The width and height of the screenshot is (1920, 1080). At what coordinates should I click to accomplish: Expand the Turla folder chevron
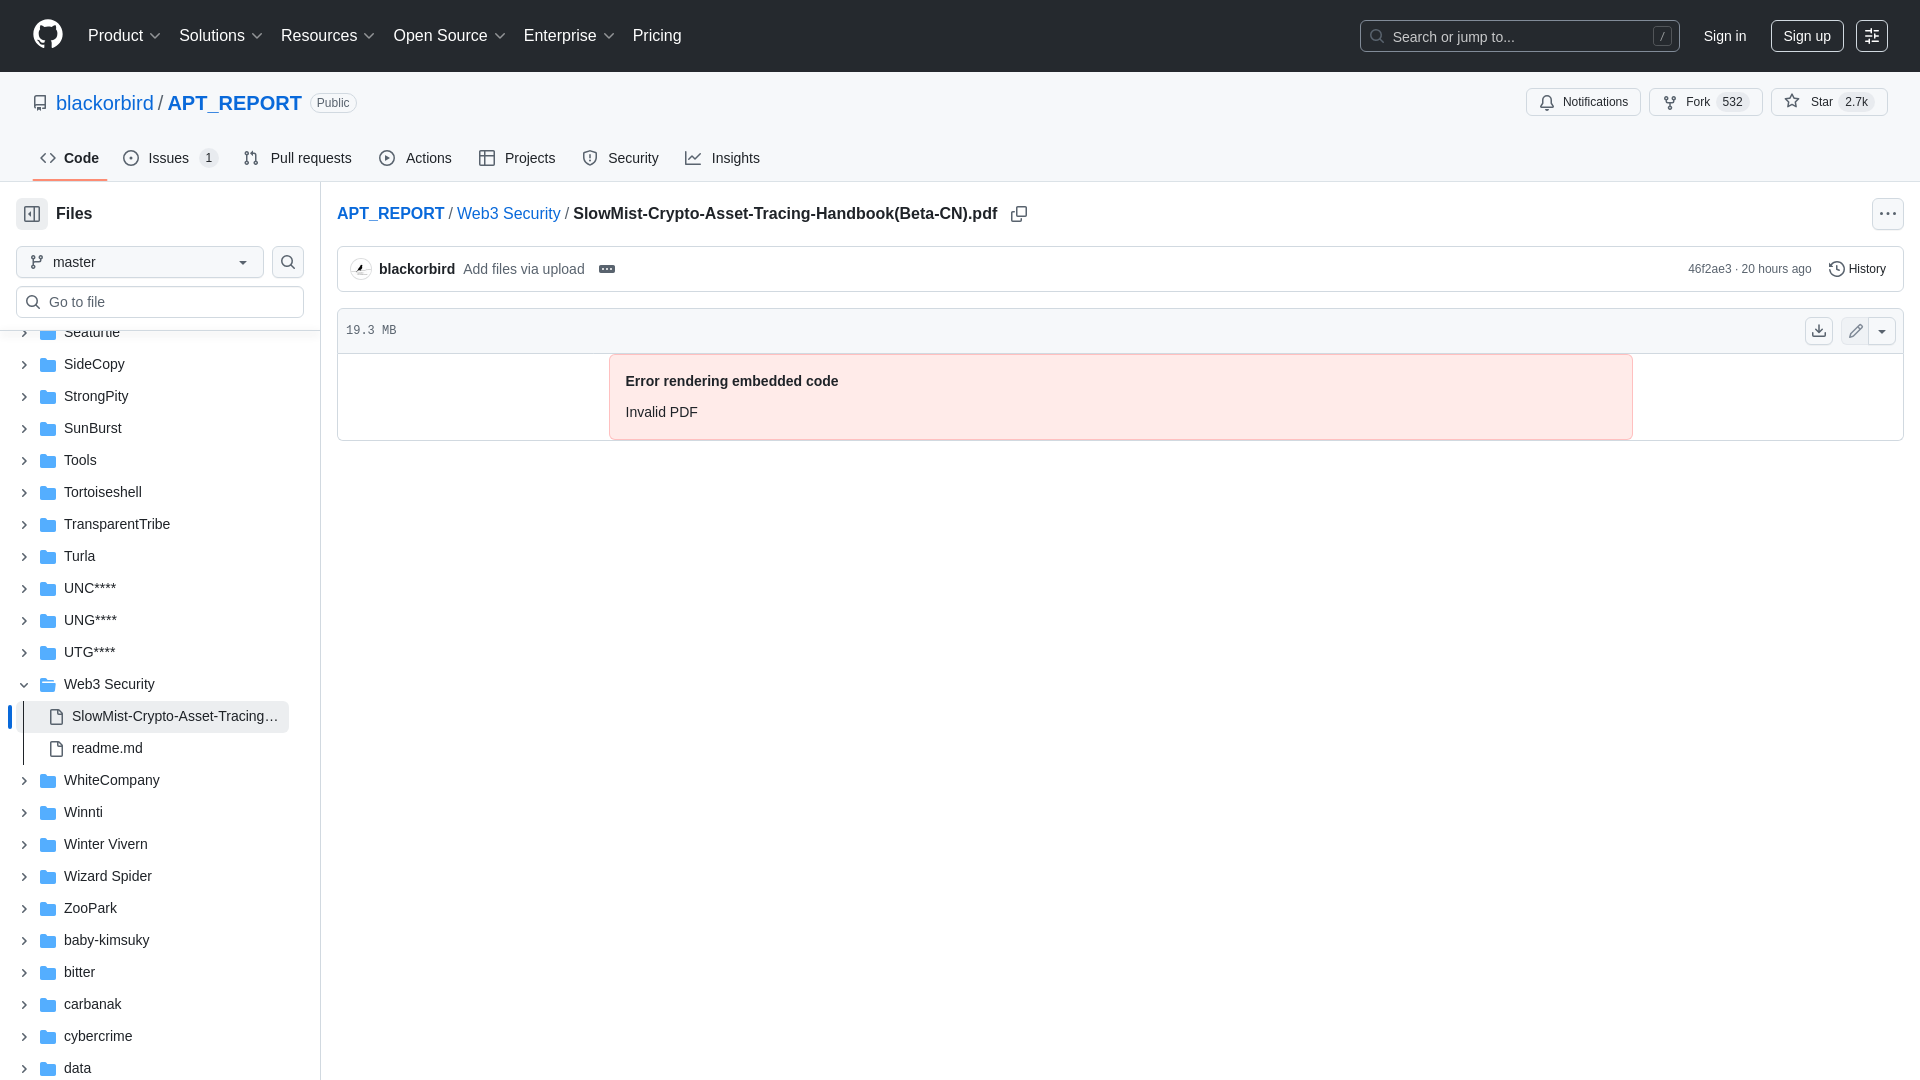coord(24,557)
